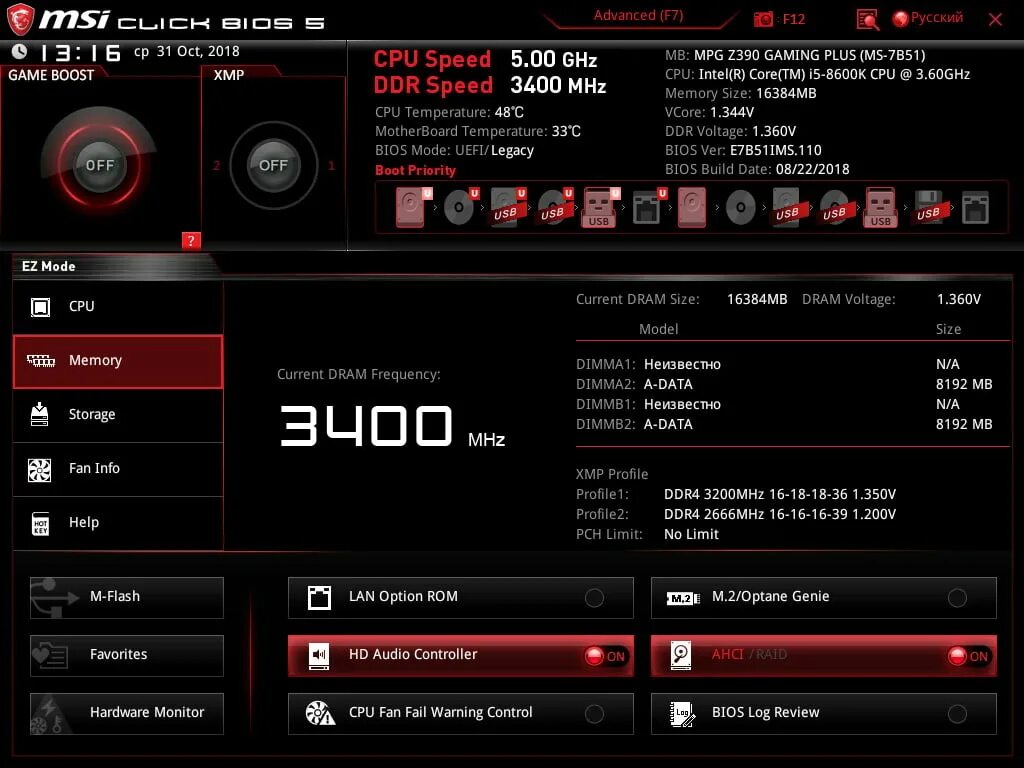
Task: Click the red question mark help icon
Action: (191, 240)
